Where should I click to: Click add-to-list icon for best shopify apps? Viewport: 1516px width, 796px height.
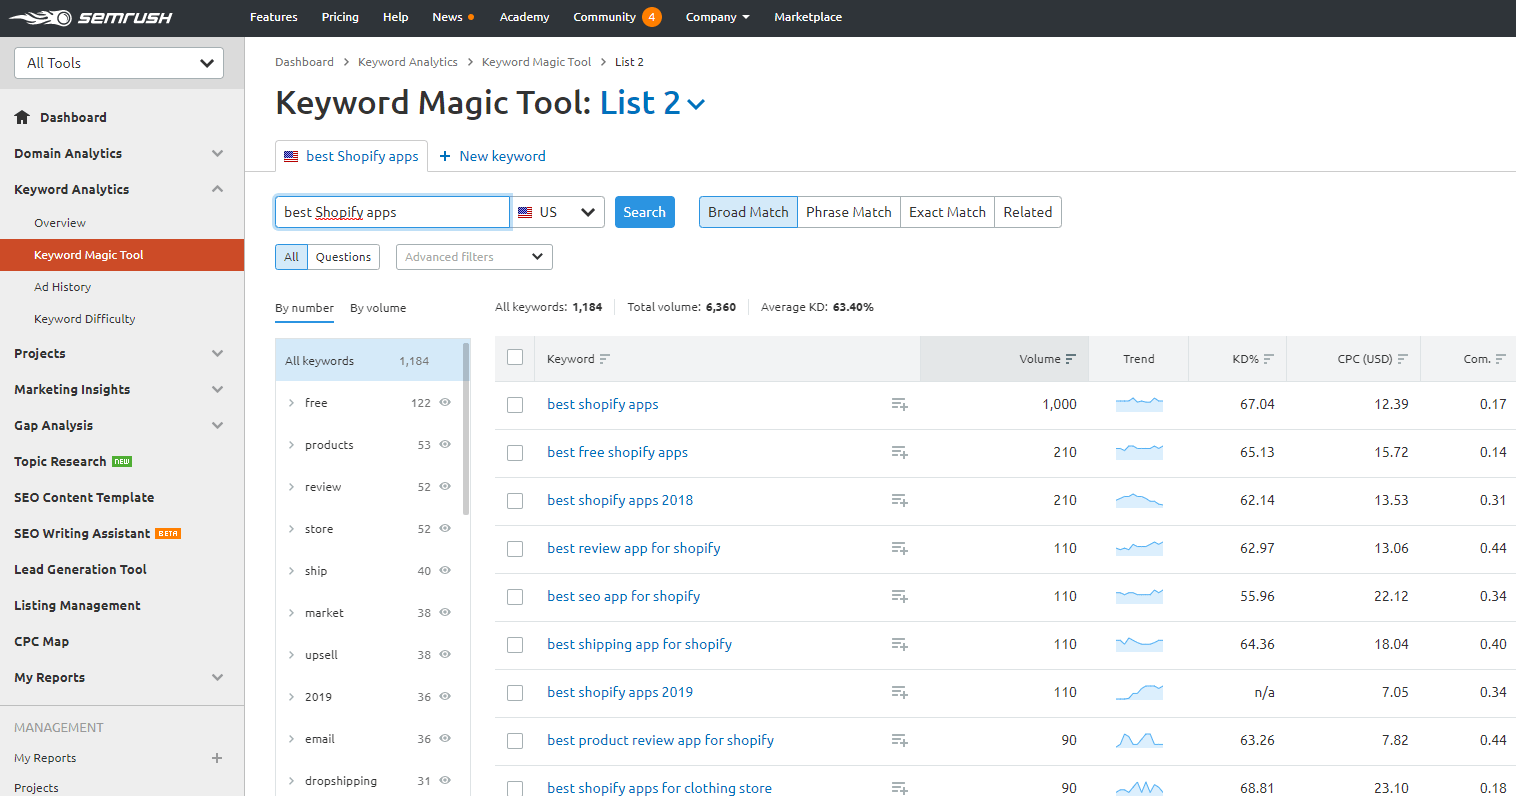[899, 404]
